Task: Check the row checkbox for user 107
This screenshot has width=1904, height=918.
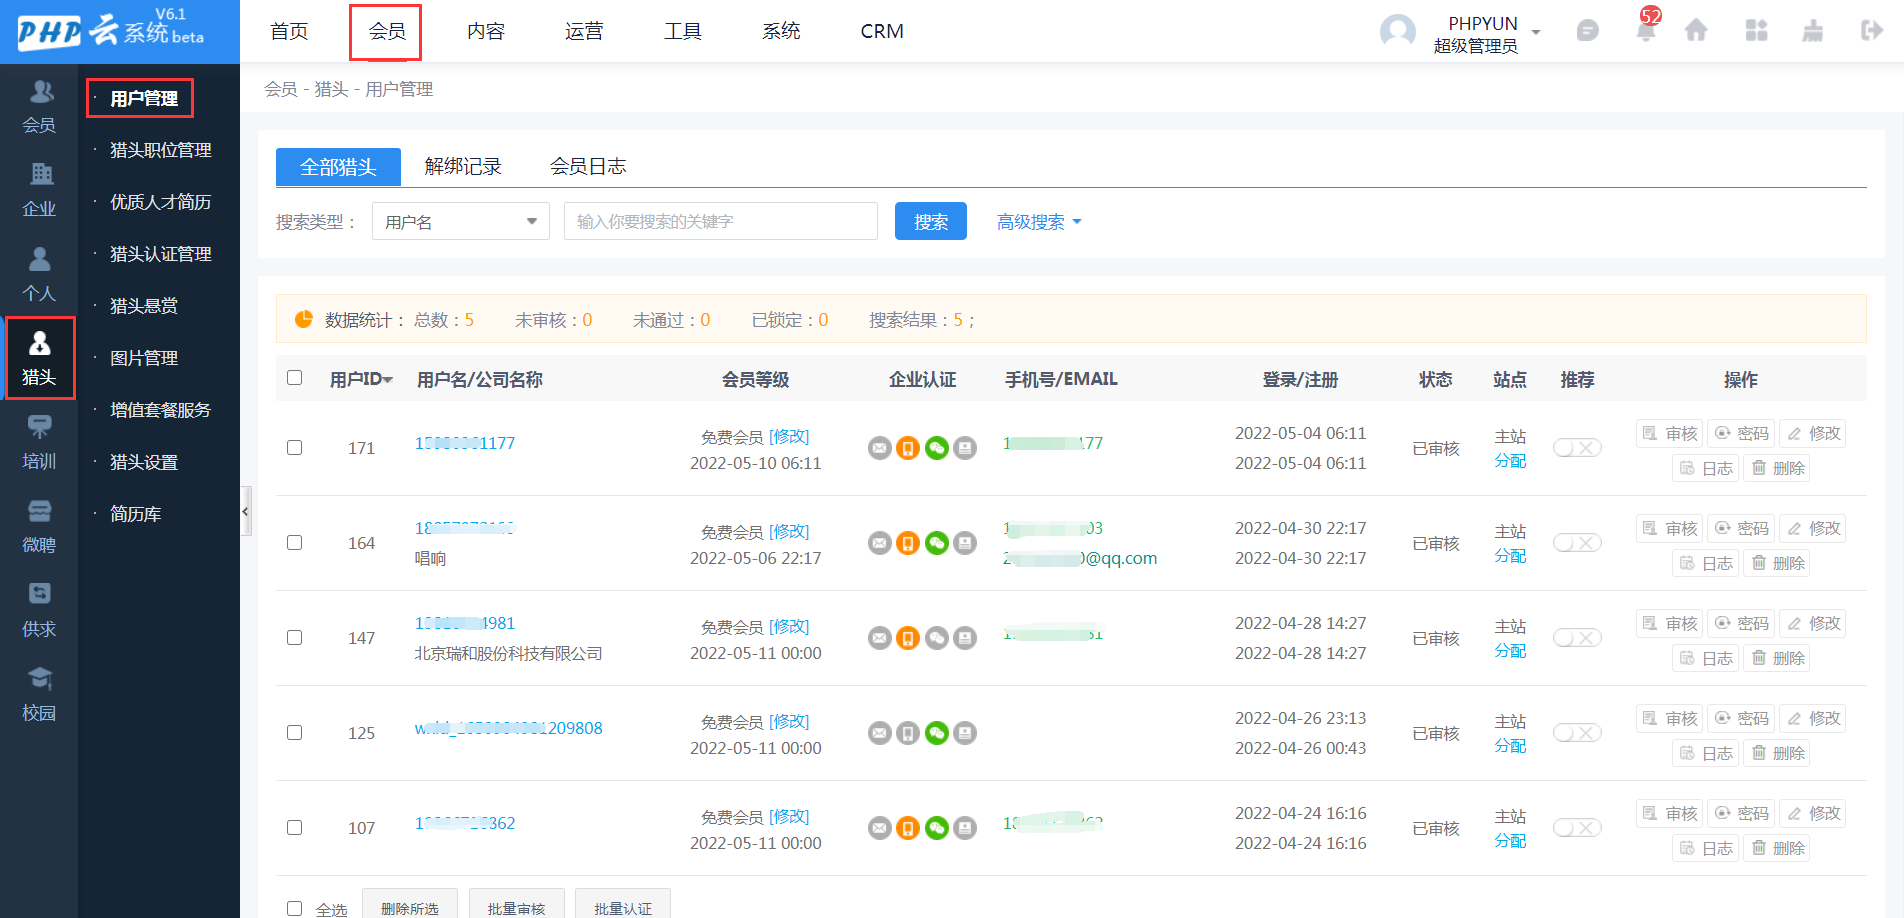Action: click(x=294, y=828)
